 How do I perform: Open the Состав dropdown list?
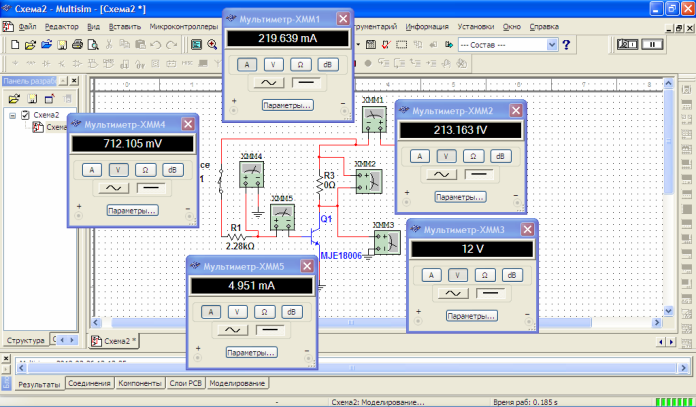coord(552,45)
